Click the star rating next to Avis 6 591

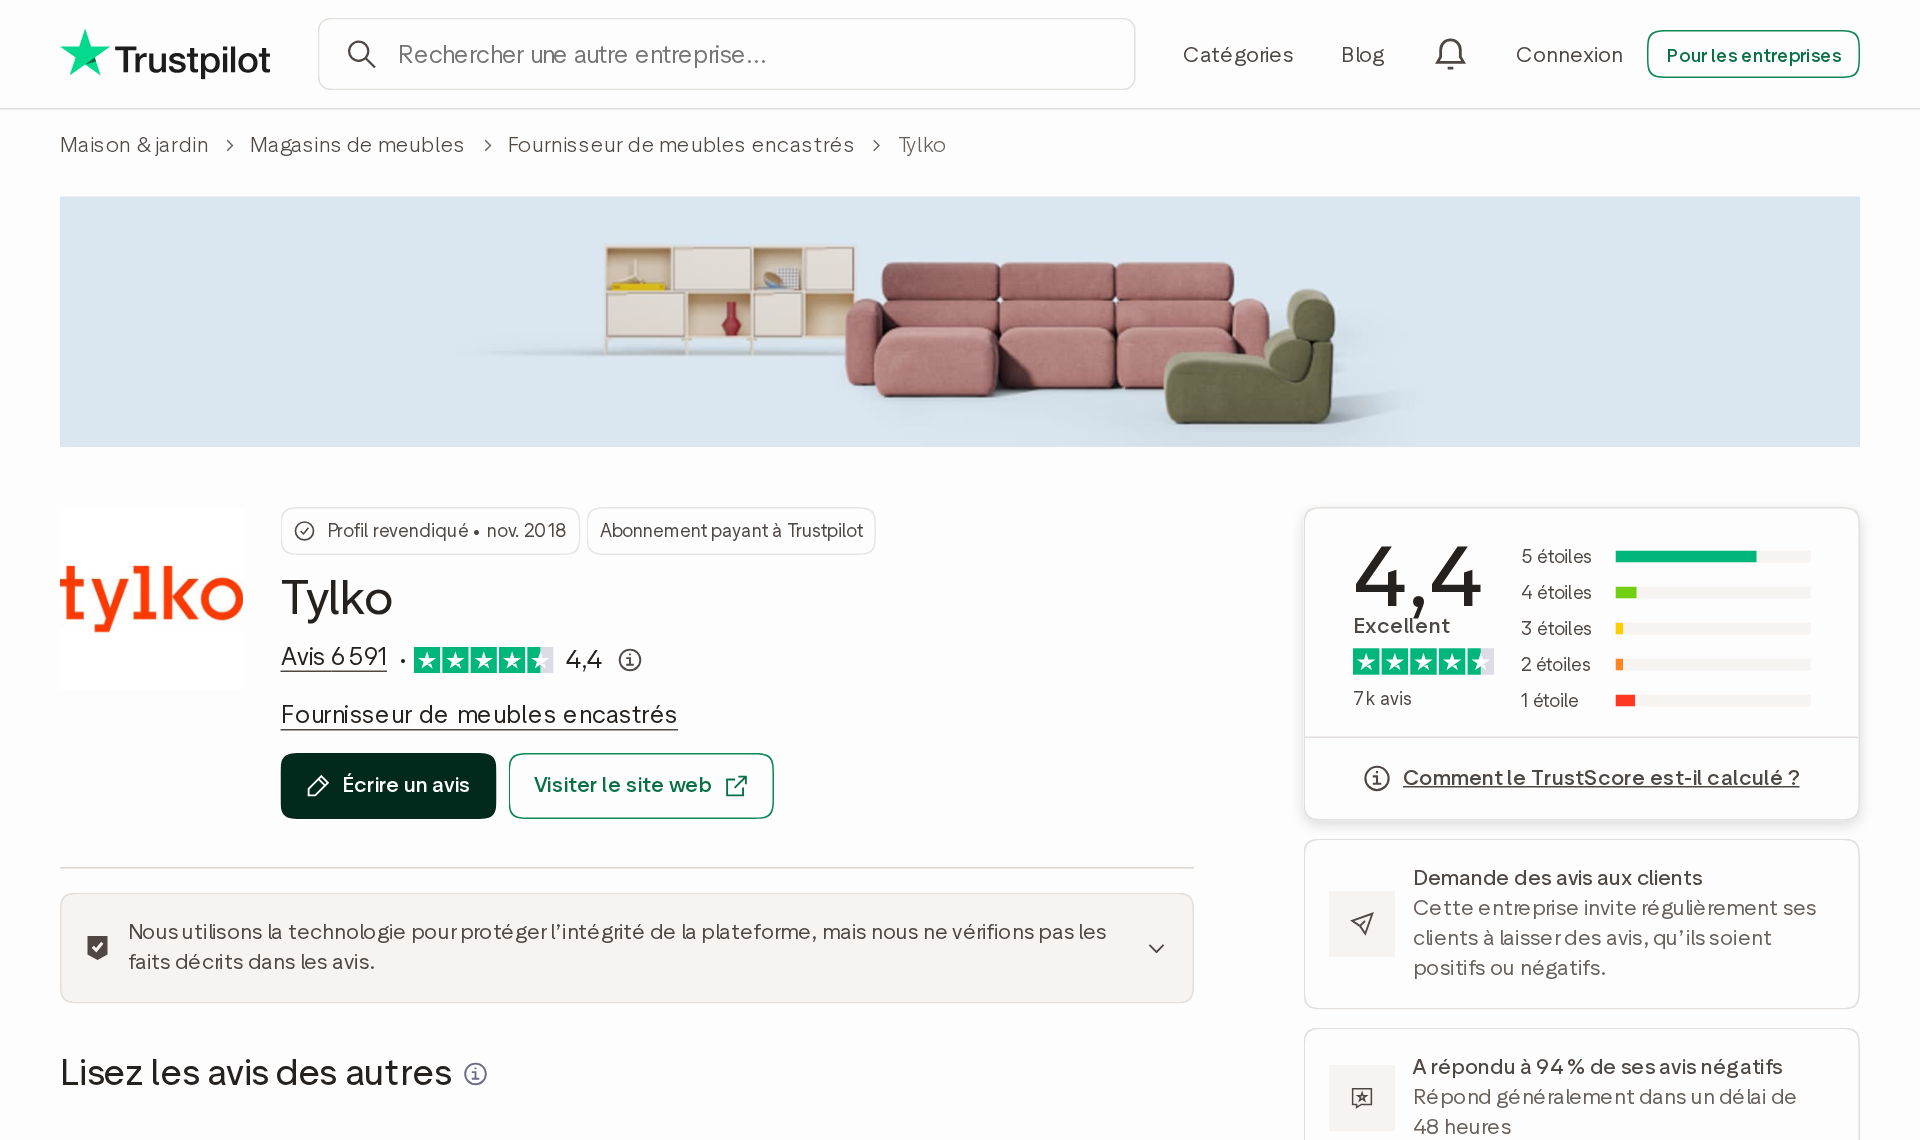[483, 660]
